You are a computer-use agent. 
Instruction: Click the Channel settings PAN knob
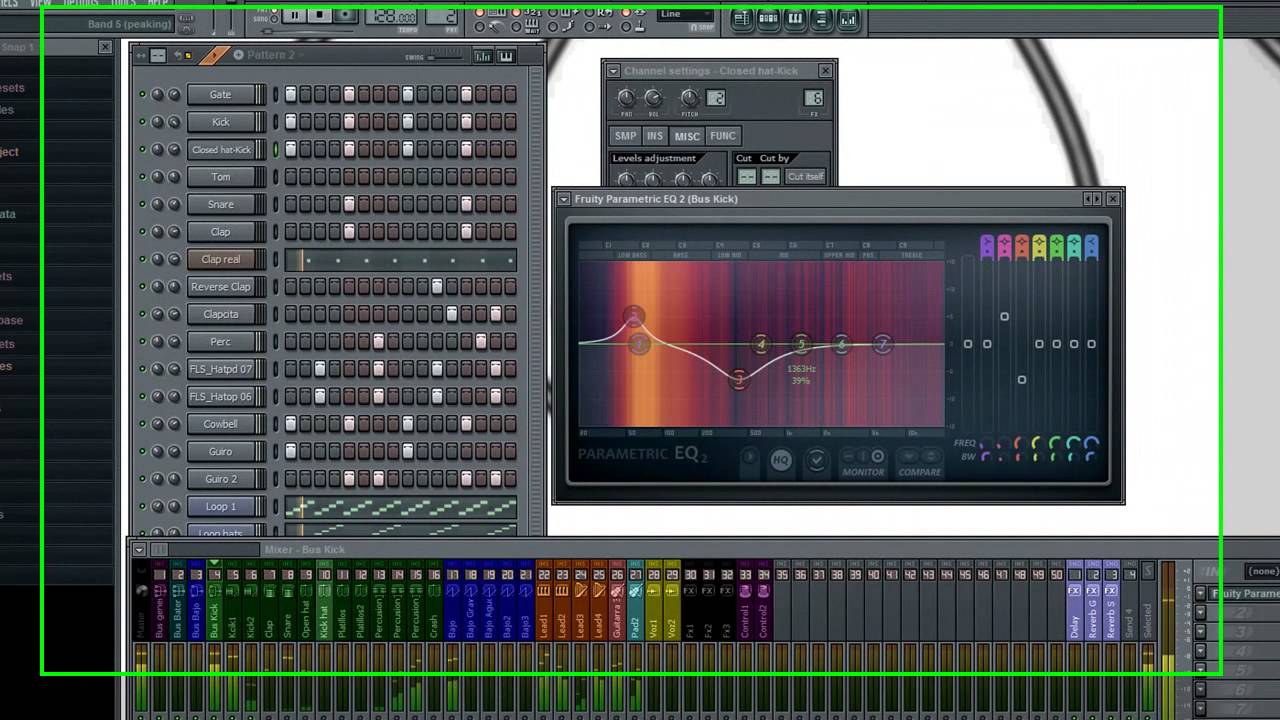[626, 98]
